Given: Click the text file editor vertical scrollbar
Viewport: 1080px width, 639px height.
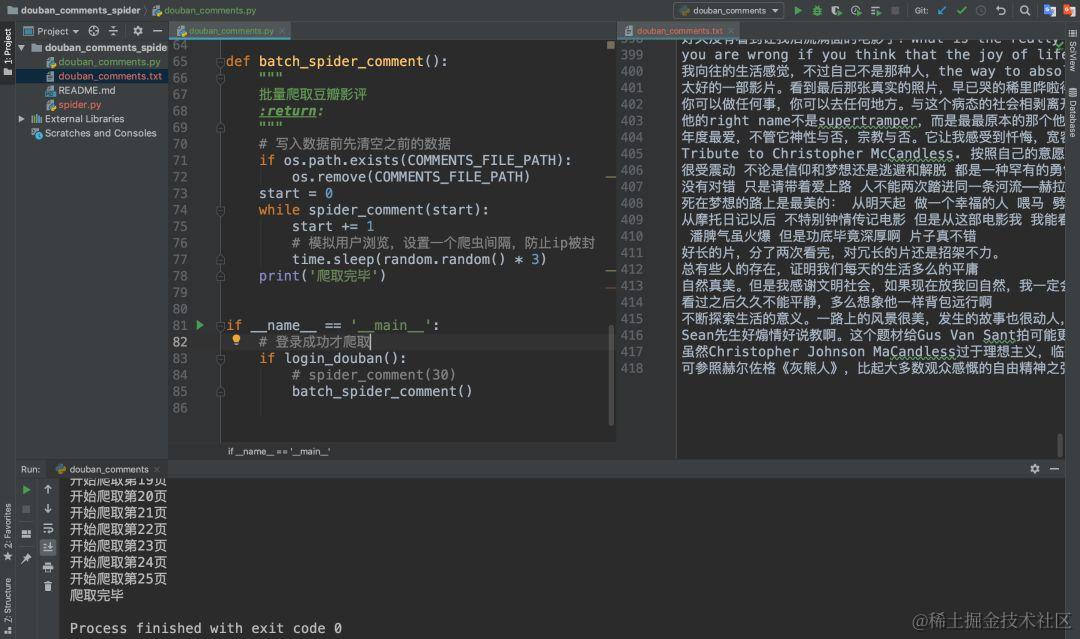Looking at the screenshot, I should point(1059,444).
